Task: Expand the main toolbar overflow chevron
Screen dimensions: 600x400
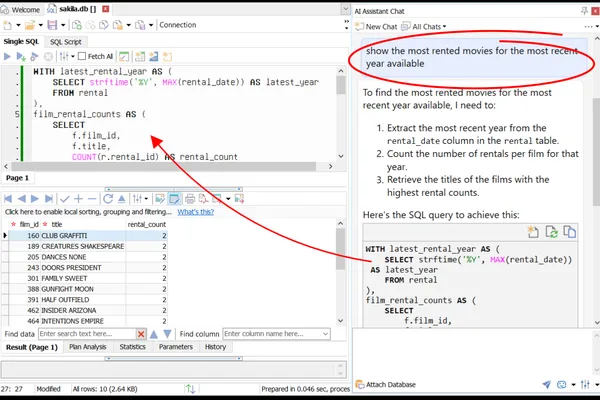Action: [346, 25]
